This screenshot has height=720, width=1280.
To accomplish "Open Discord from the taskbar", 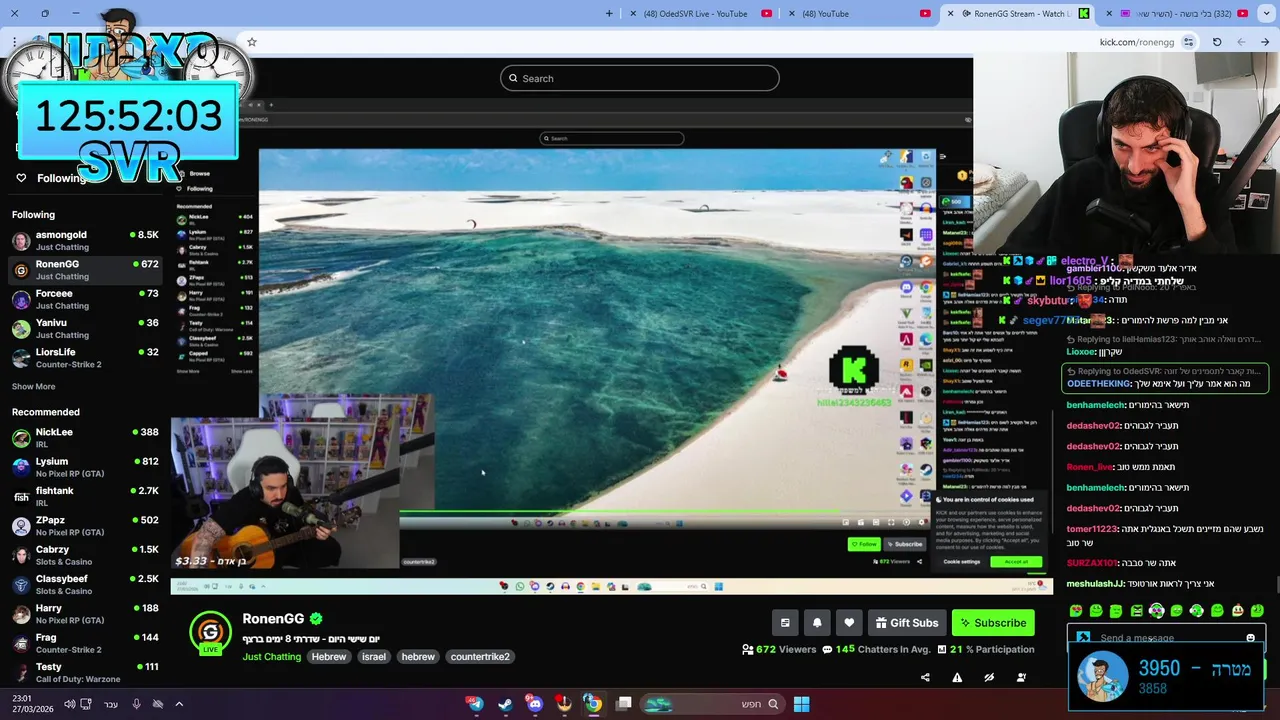I will [x=535, y=704].
